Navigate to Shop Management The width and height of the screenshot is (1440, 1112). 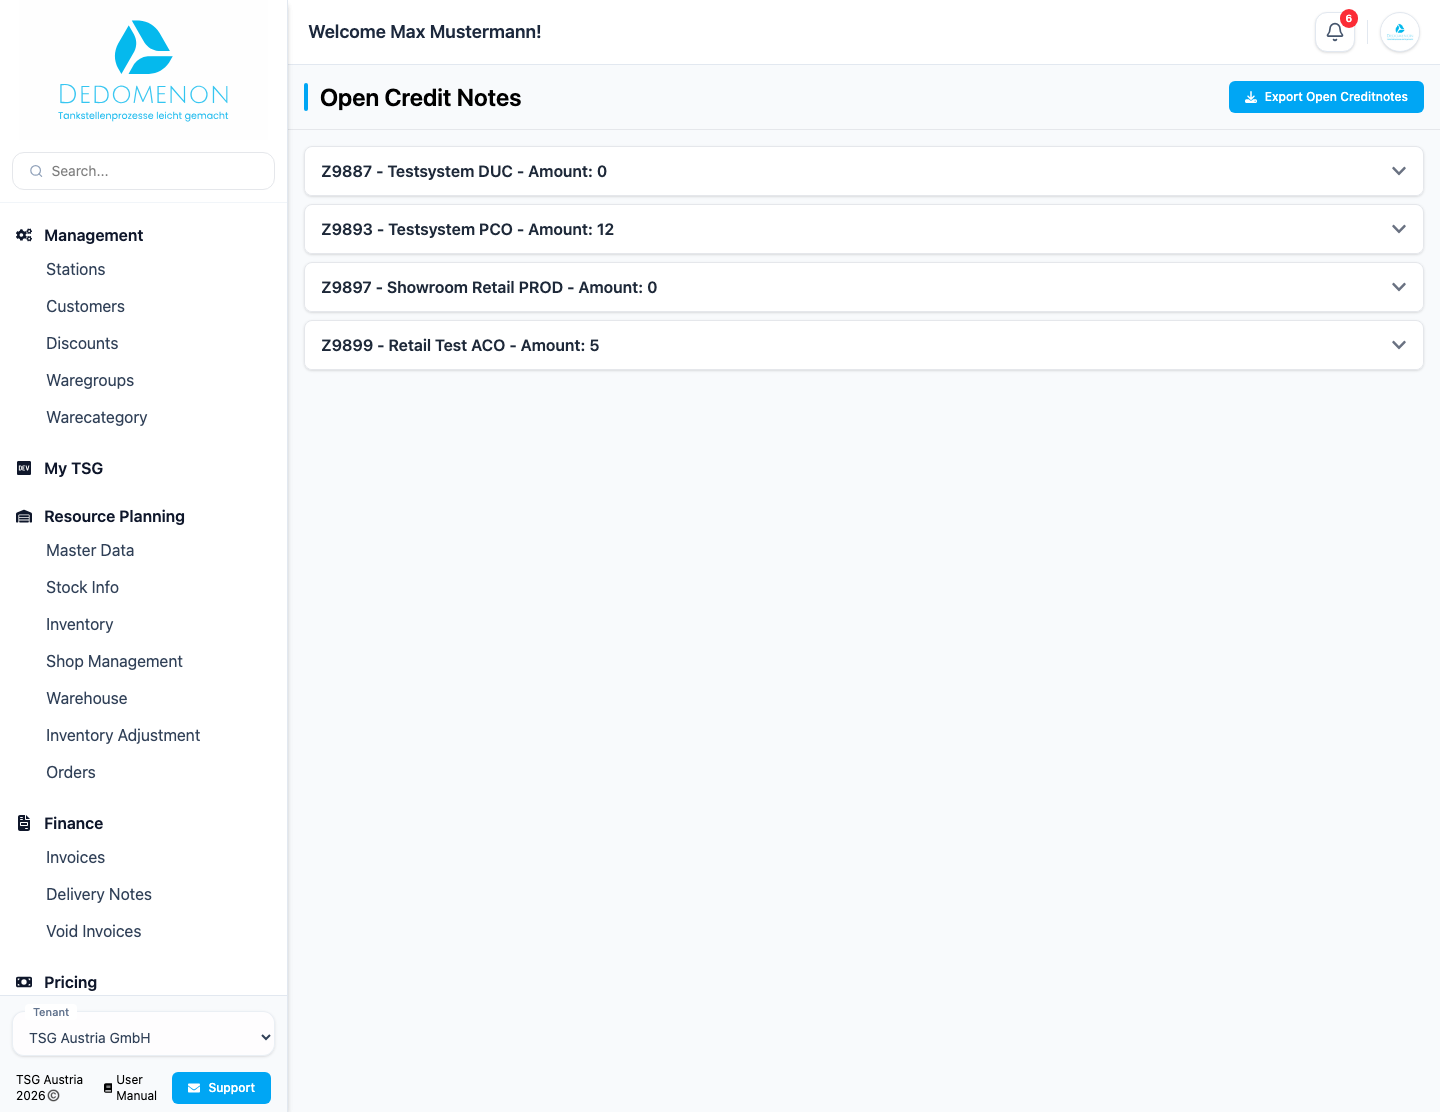point(115,661)
